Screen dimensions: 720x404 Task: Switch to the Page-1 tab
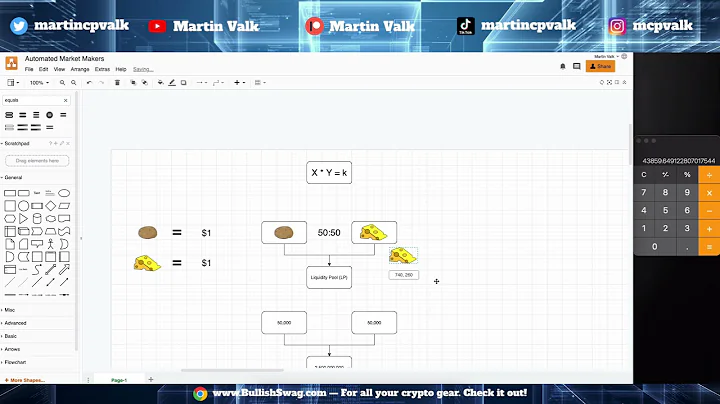(119, 380)
